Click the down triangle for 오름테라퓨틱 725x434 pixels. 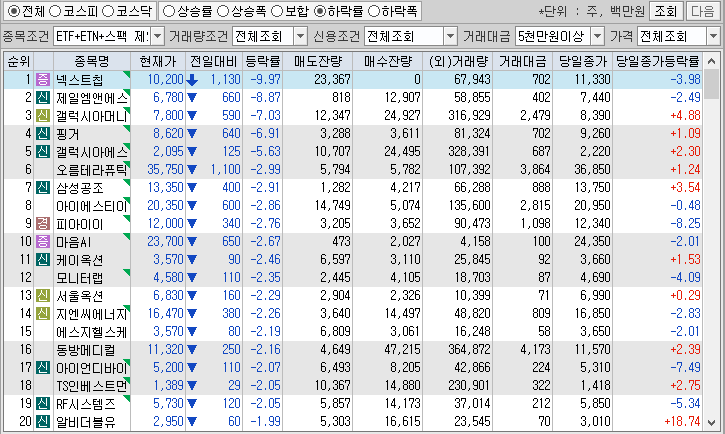point(192,170)
